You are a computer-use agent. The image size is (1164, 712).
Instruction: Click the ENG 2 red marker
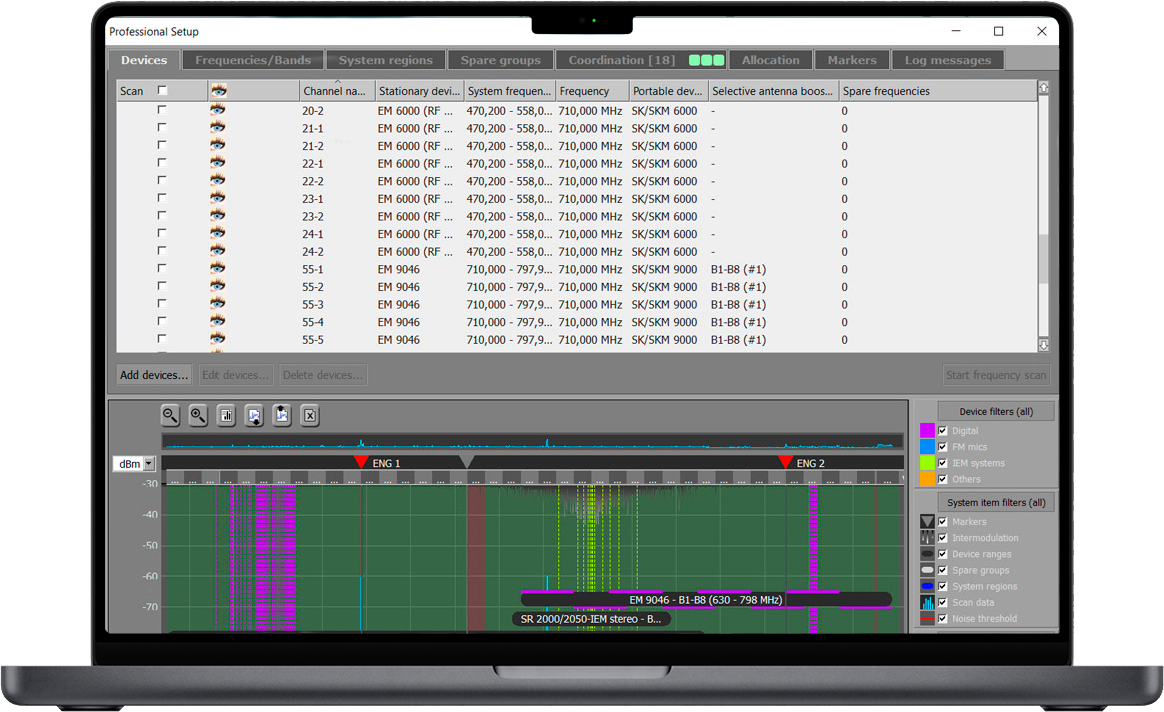(785, 462)
